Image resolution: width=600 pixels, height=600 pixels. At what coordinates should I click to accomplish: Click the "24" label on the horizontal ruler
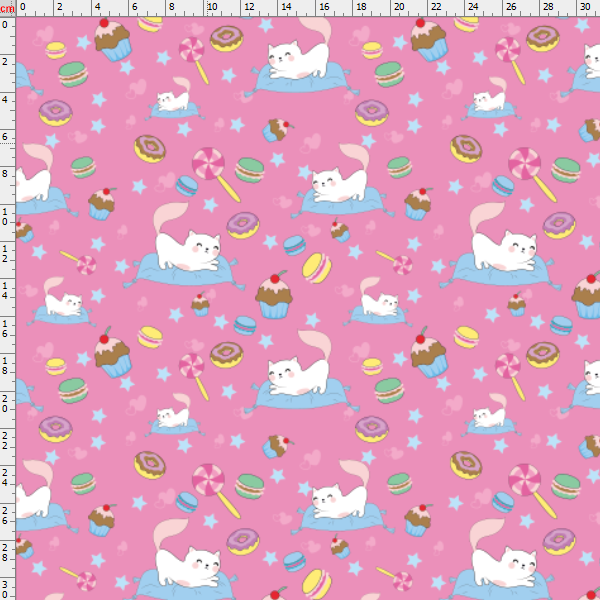pyautogui.click(x=473, y=7)
